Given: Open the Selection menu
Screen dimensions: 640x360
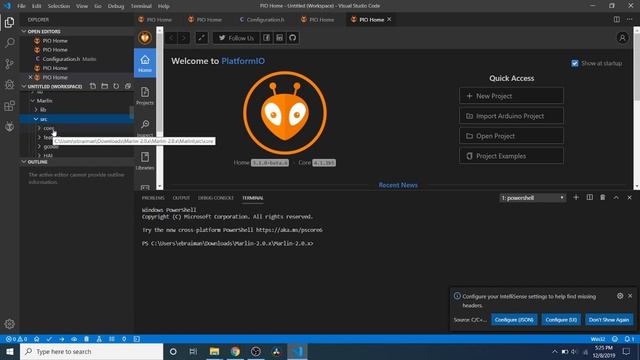Looking at the screenshot, I should click(x=59, y=6).
